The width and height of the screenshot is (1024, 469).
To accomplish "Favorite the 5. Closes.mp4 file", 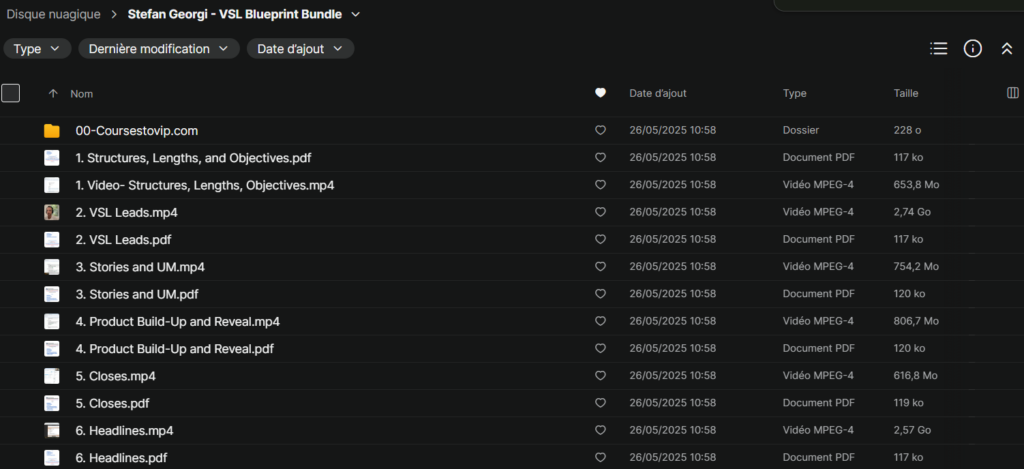I will [x=600, y=376].
